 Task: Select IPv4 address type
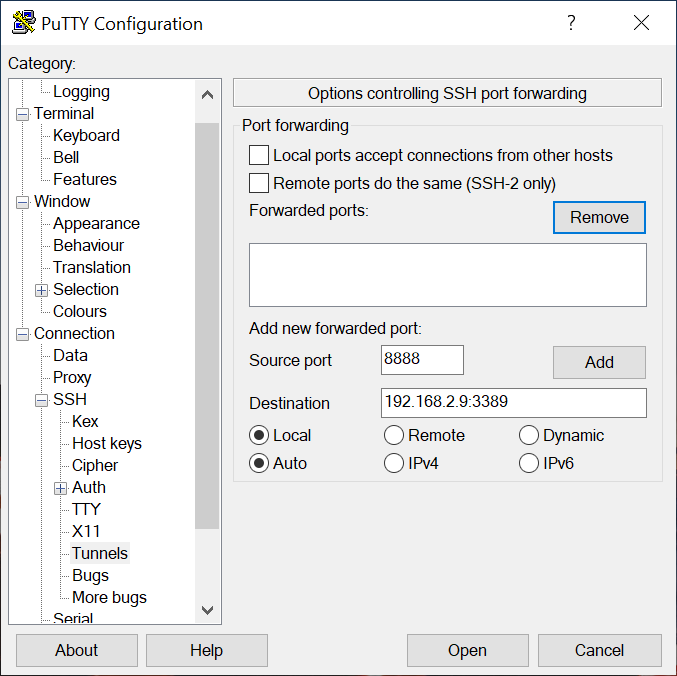394,463
